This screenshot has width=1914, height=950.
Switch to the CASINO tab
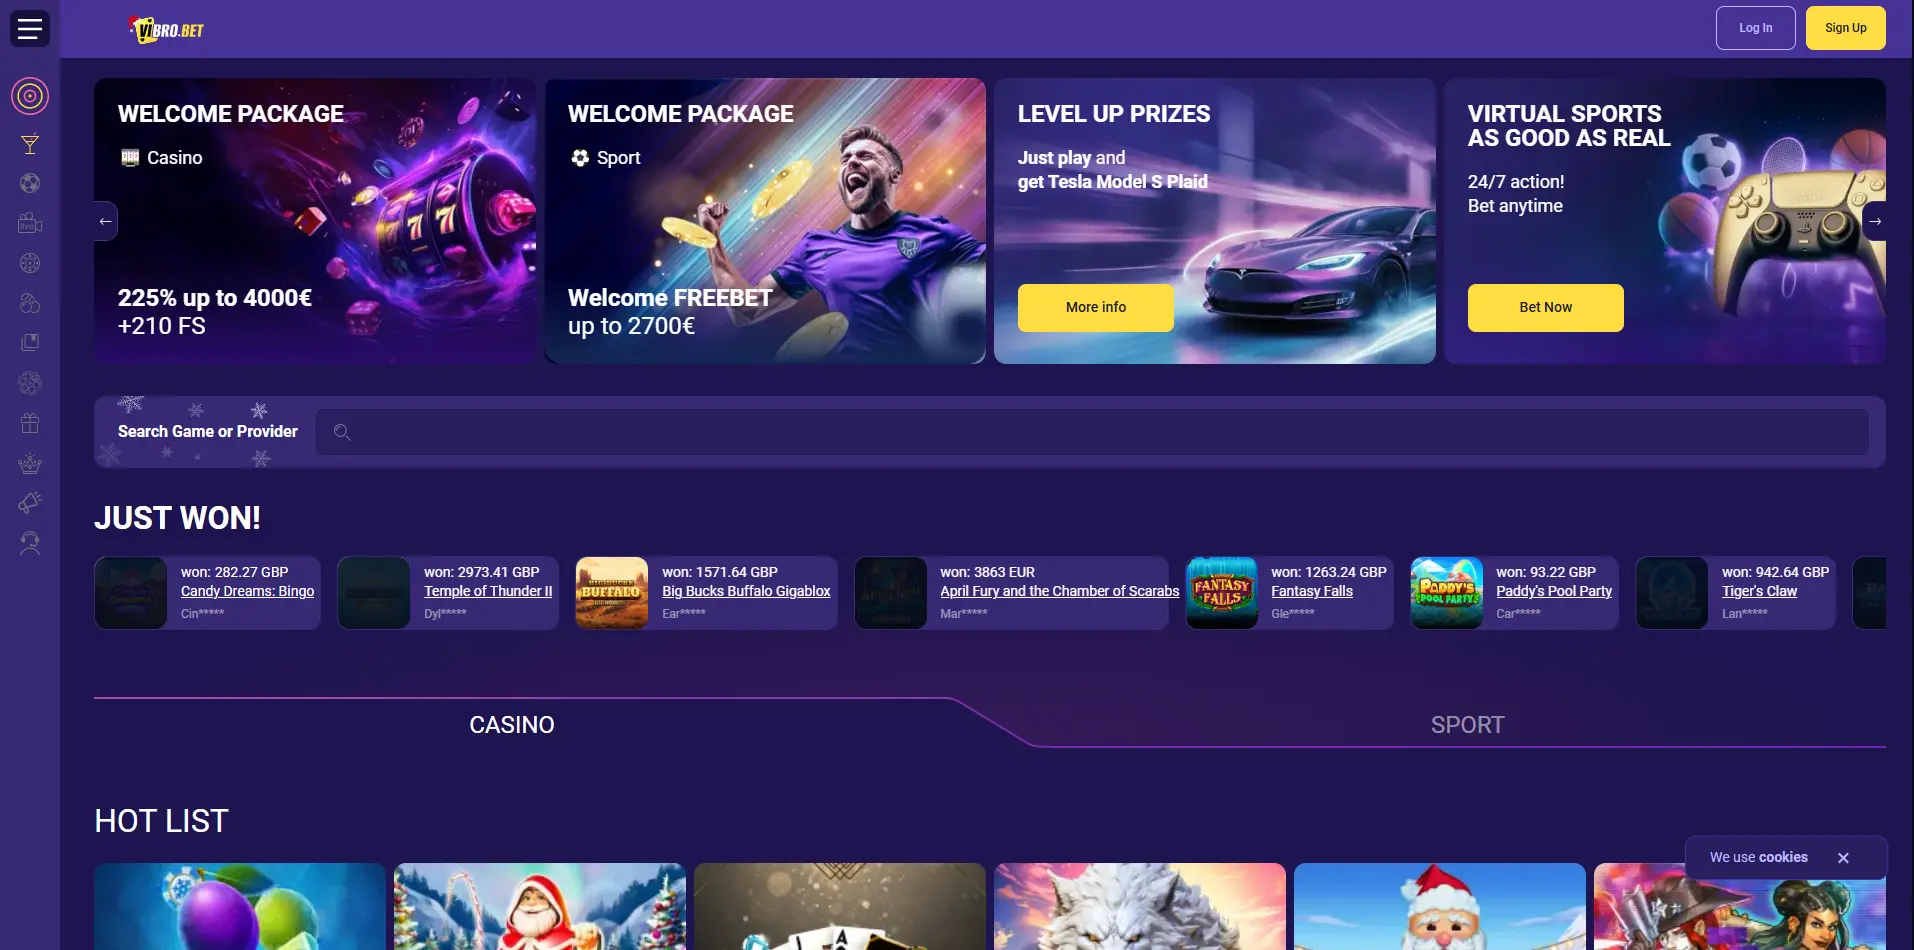[x=512, y=725]
